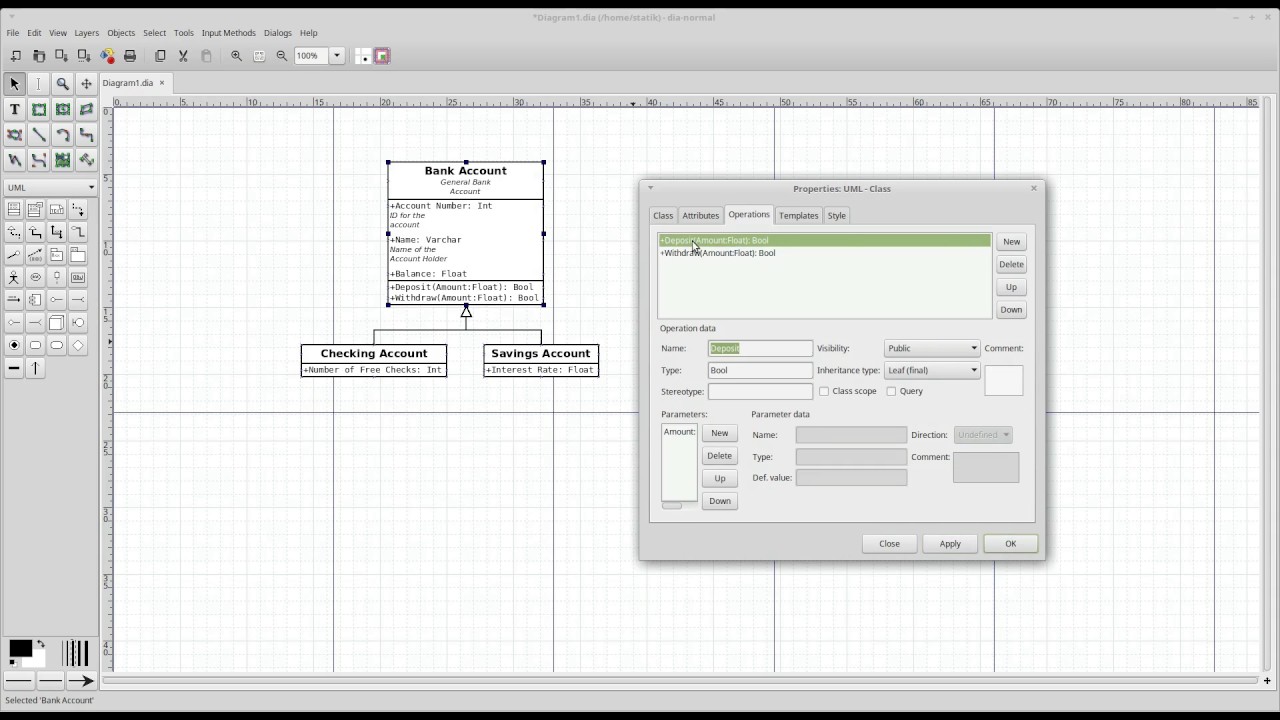Open the Visibility Public dropdown
Viewport: 1280px width, 720px height.
click(932, 348)
